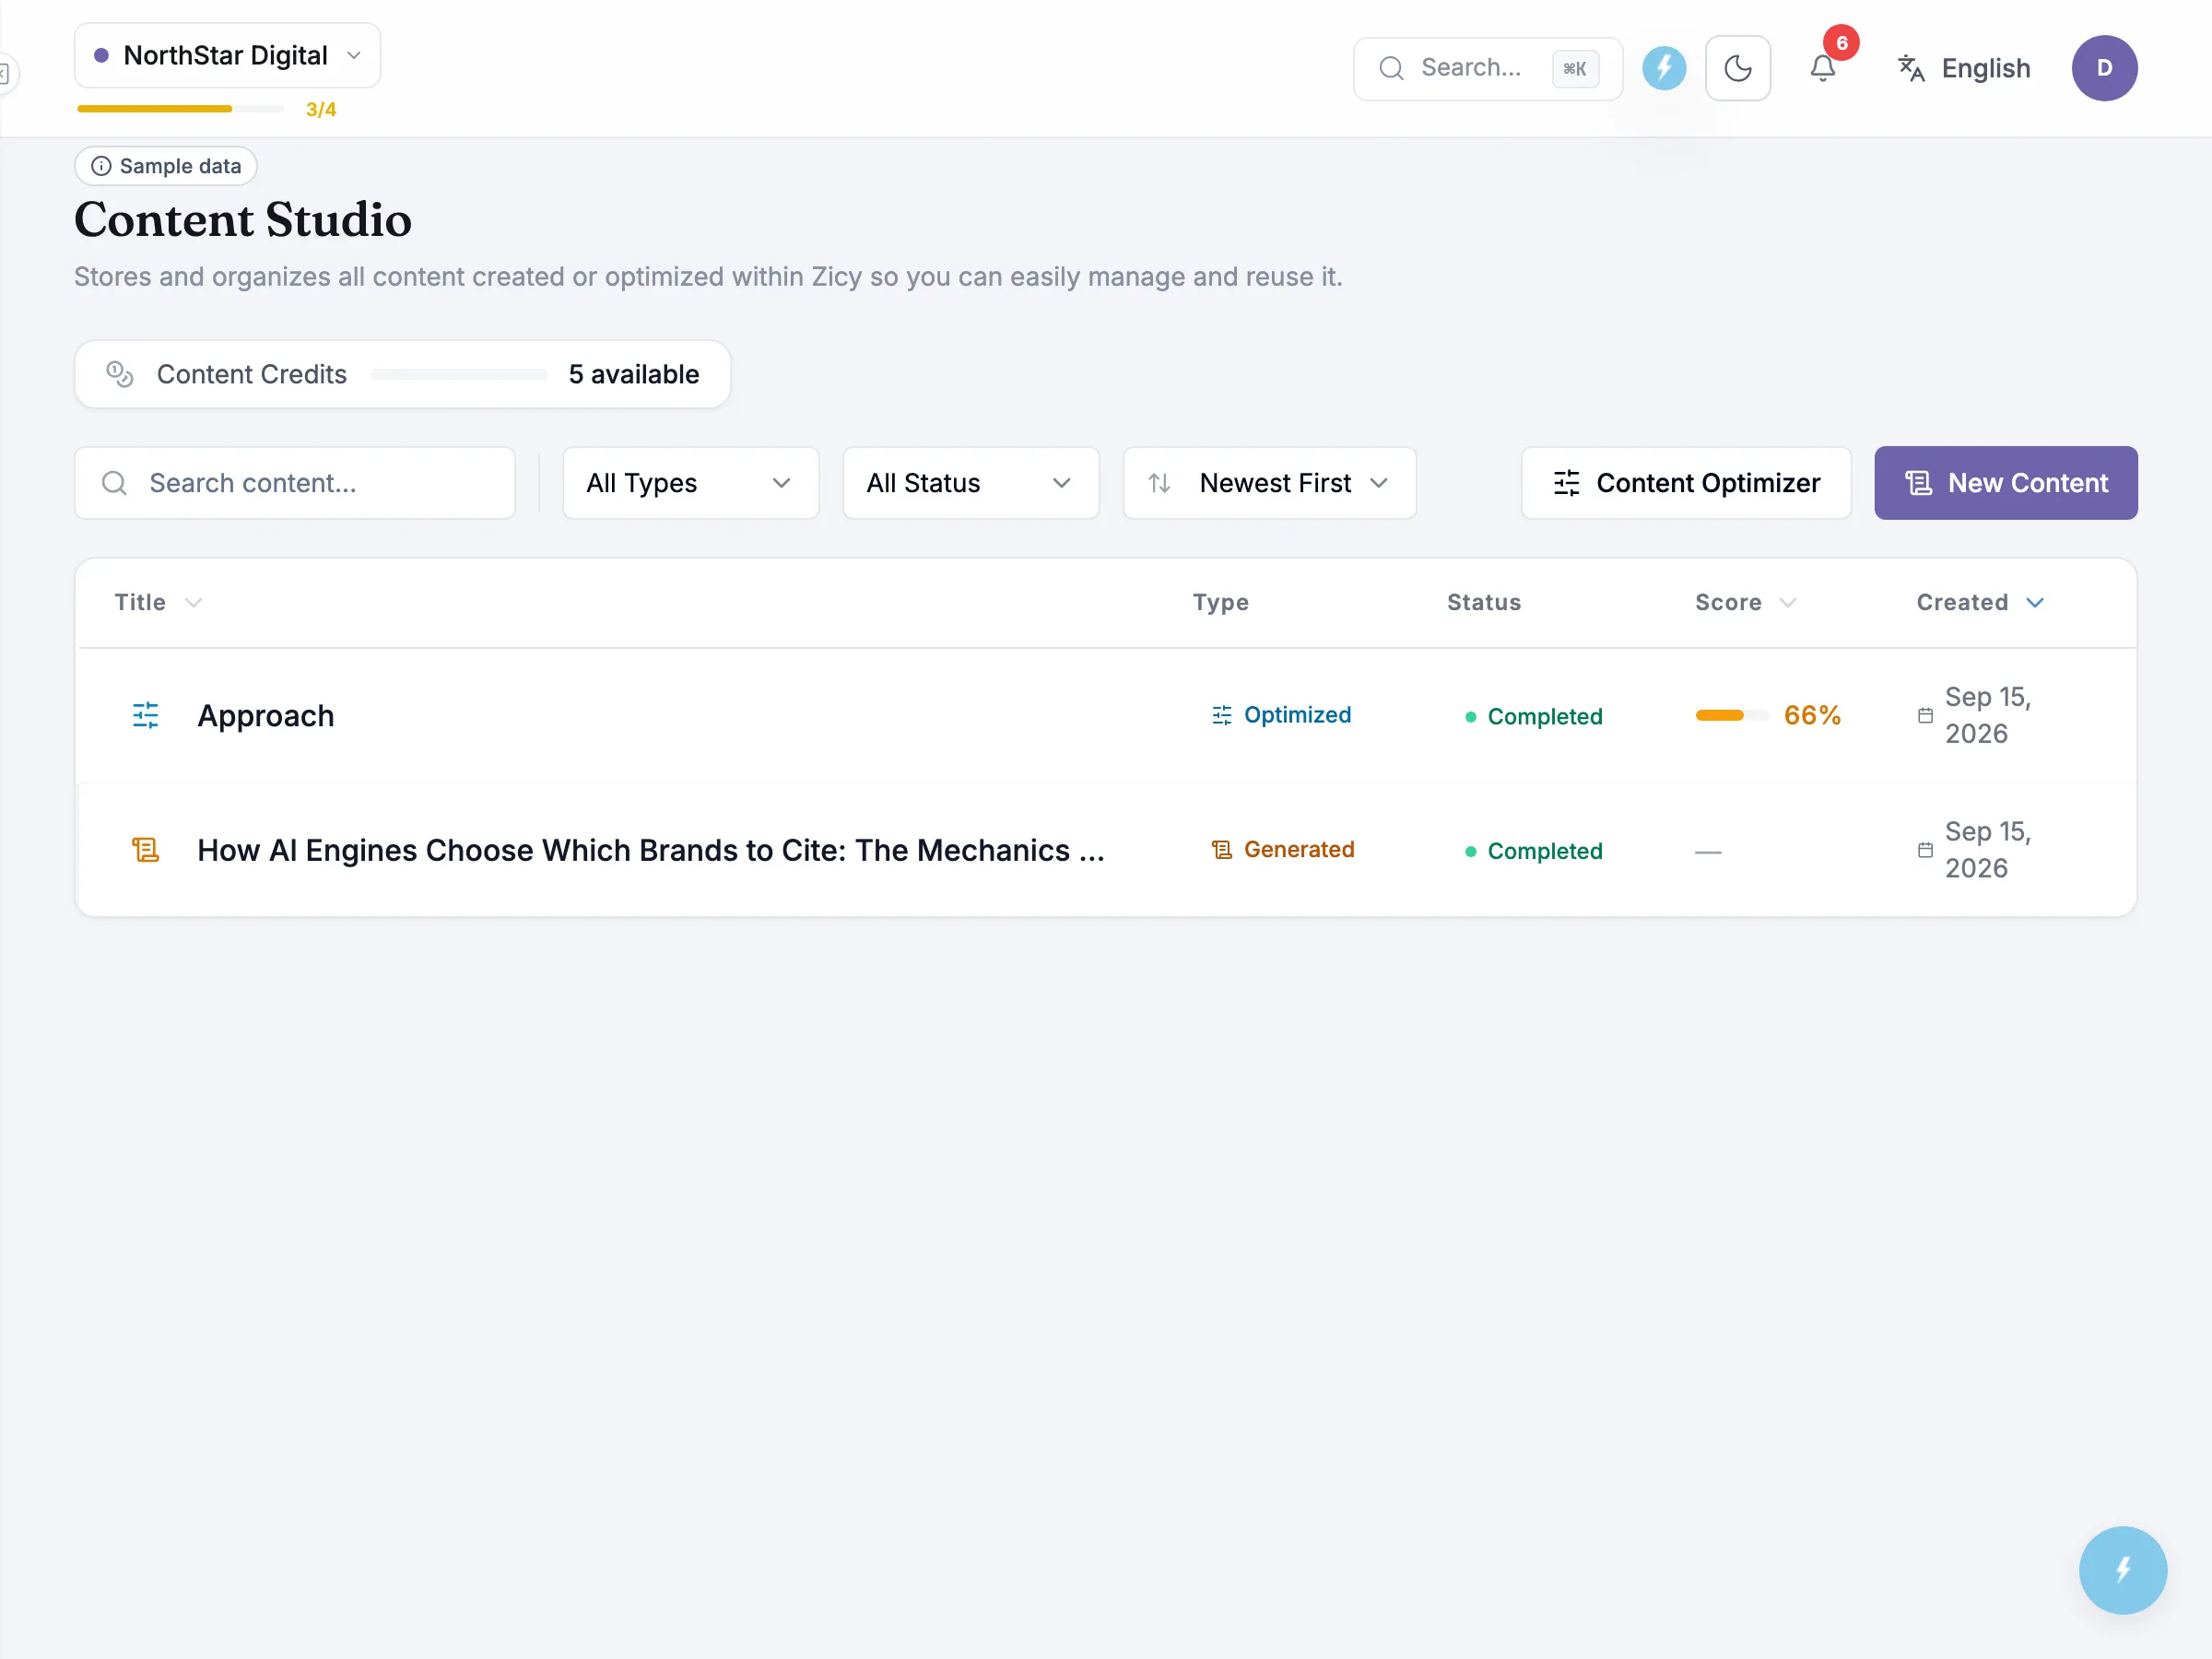
Task: Click the ⌘K shortcut badge
Action: [1575, 69]
